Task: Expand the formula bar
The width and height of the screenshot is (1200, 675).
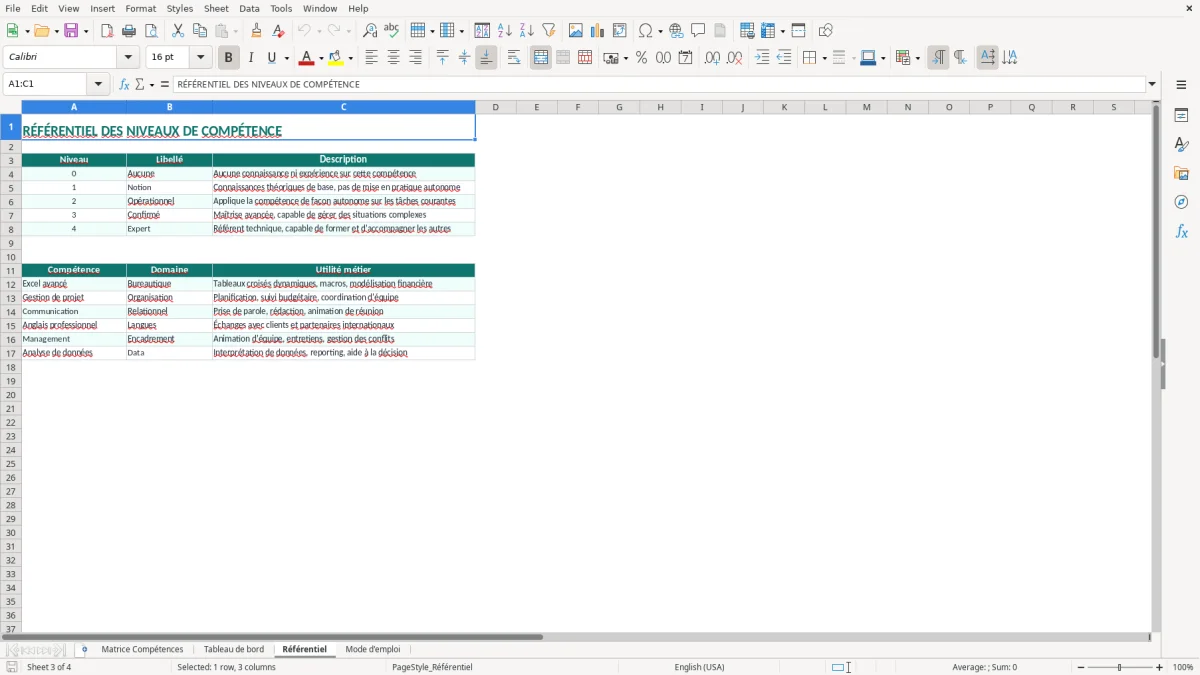Action: tap(1152, 84)
